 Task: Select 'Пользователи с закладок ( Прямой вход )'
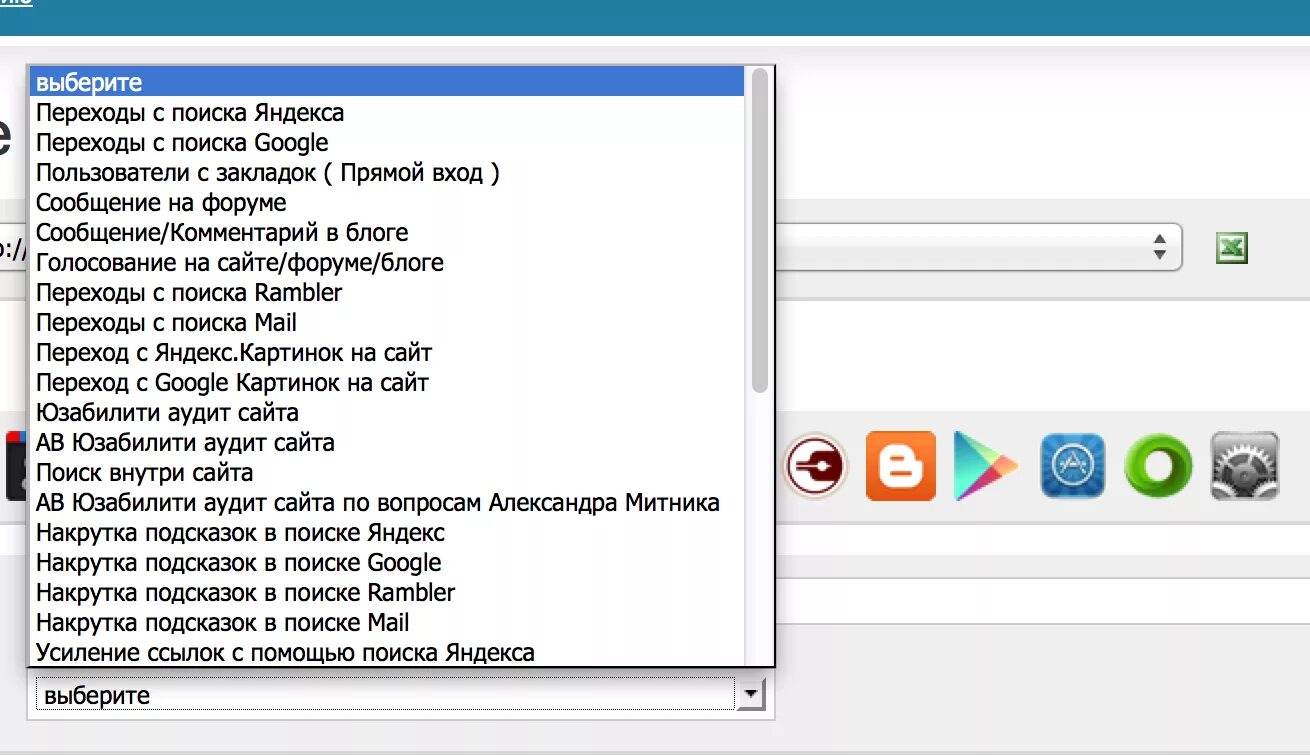(x=387, y=172)
